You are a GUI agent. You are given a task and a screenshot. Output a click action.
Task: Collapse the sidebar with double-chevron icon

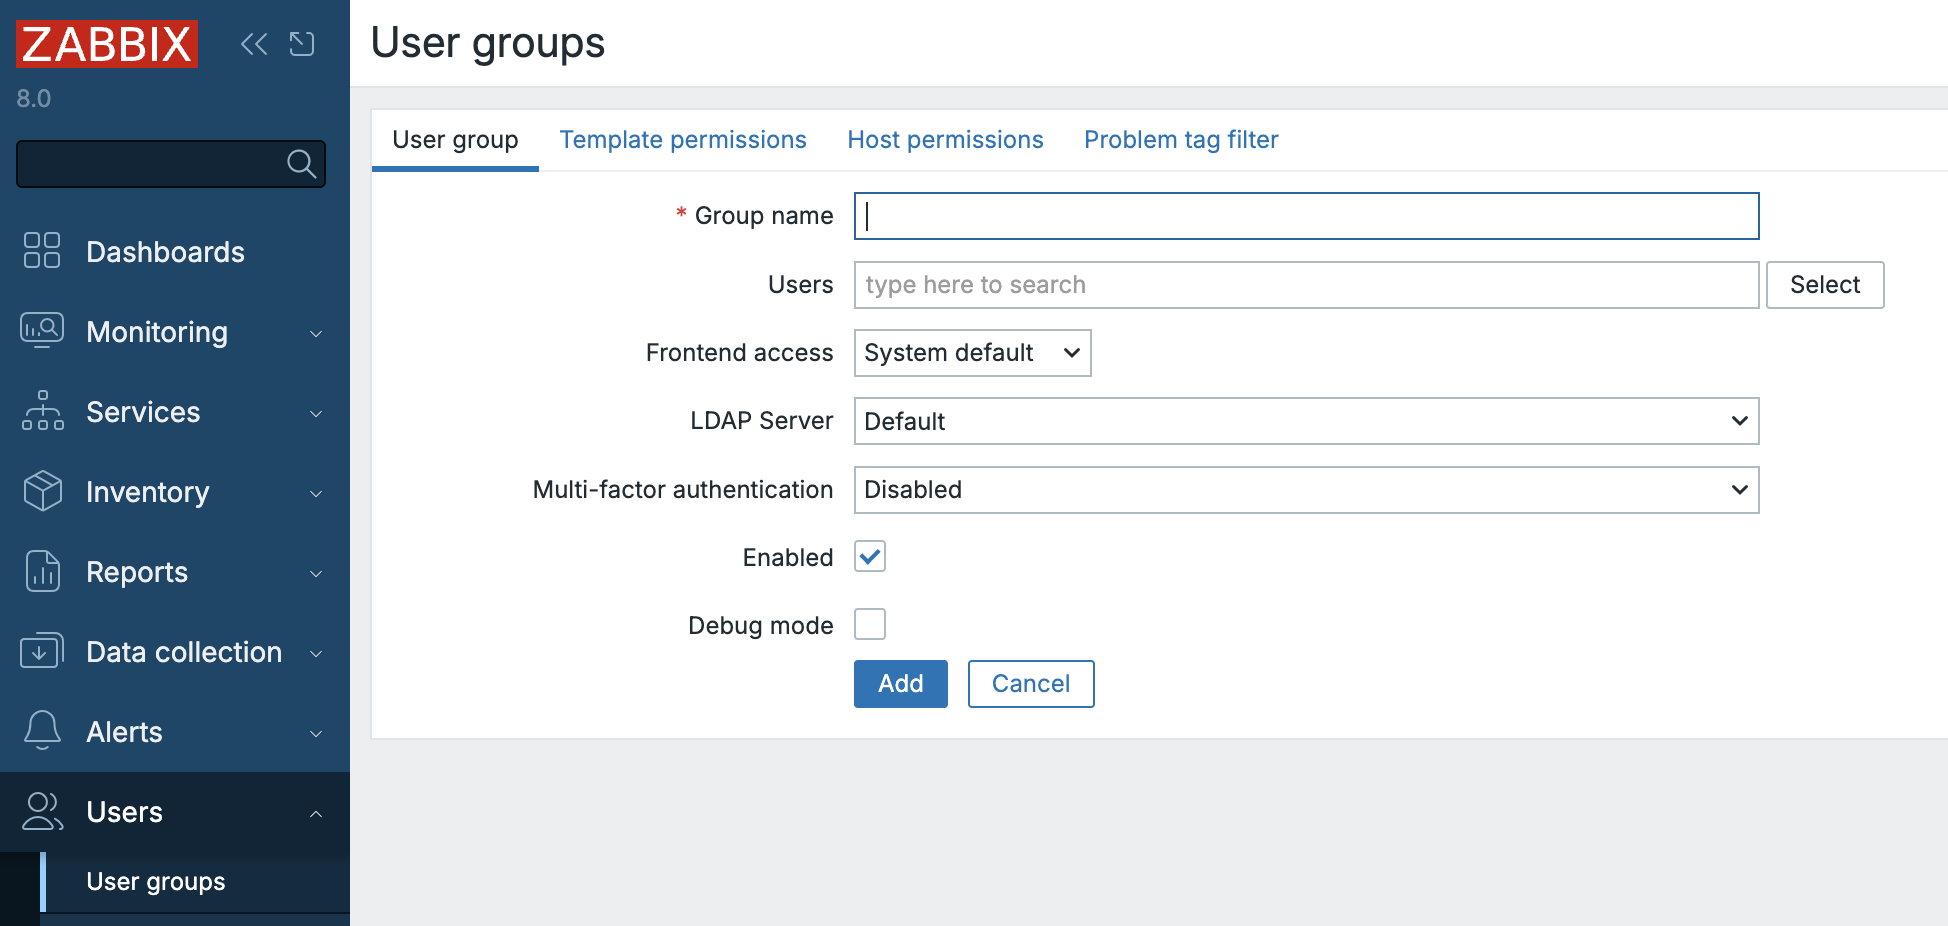(253, 44)
